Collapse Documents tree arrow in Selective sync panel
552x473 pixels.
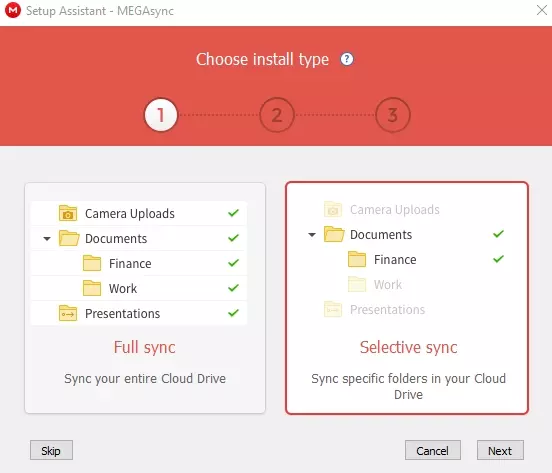(x=312, y=235)
